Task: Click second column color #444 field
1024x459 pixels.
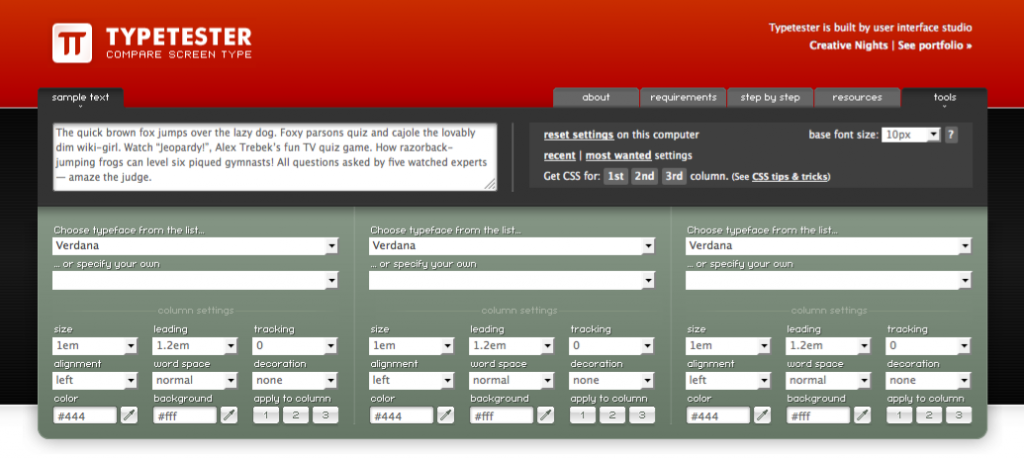Action: coord(402,415)
